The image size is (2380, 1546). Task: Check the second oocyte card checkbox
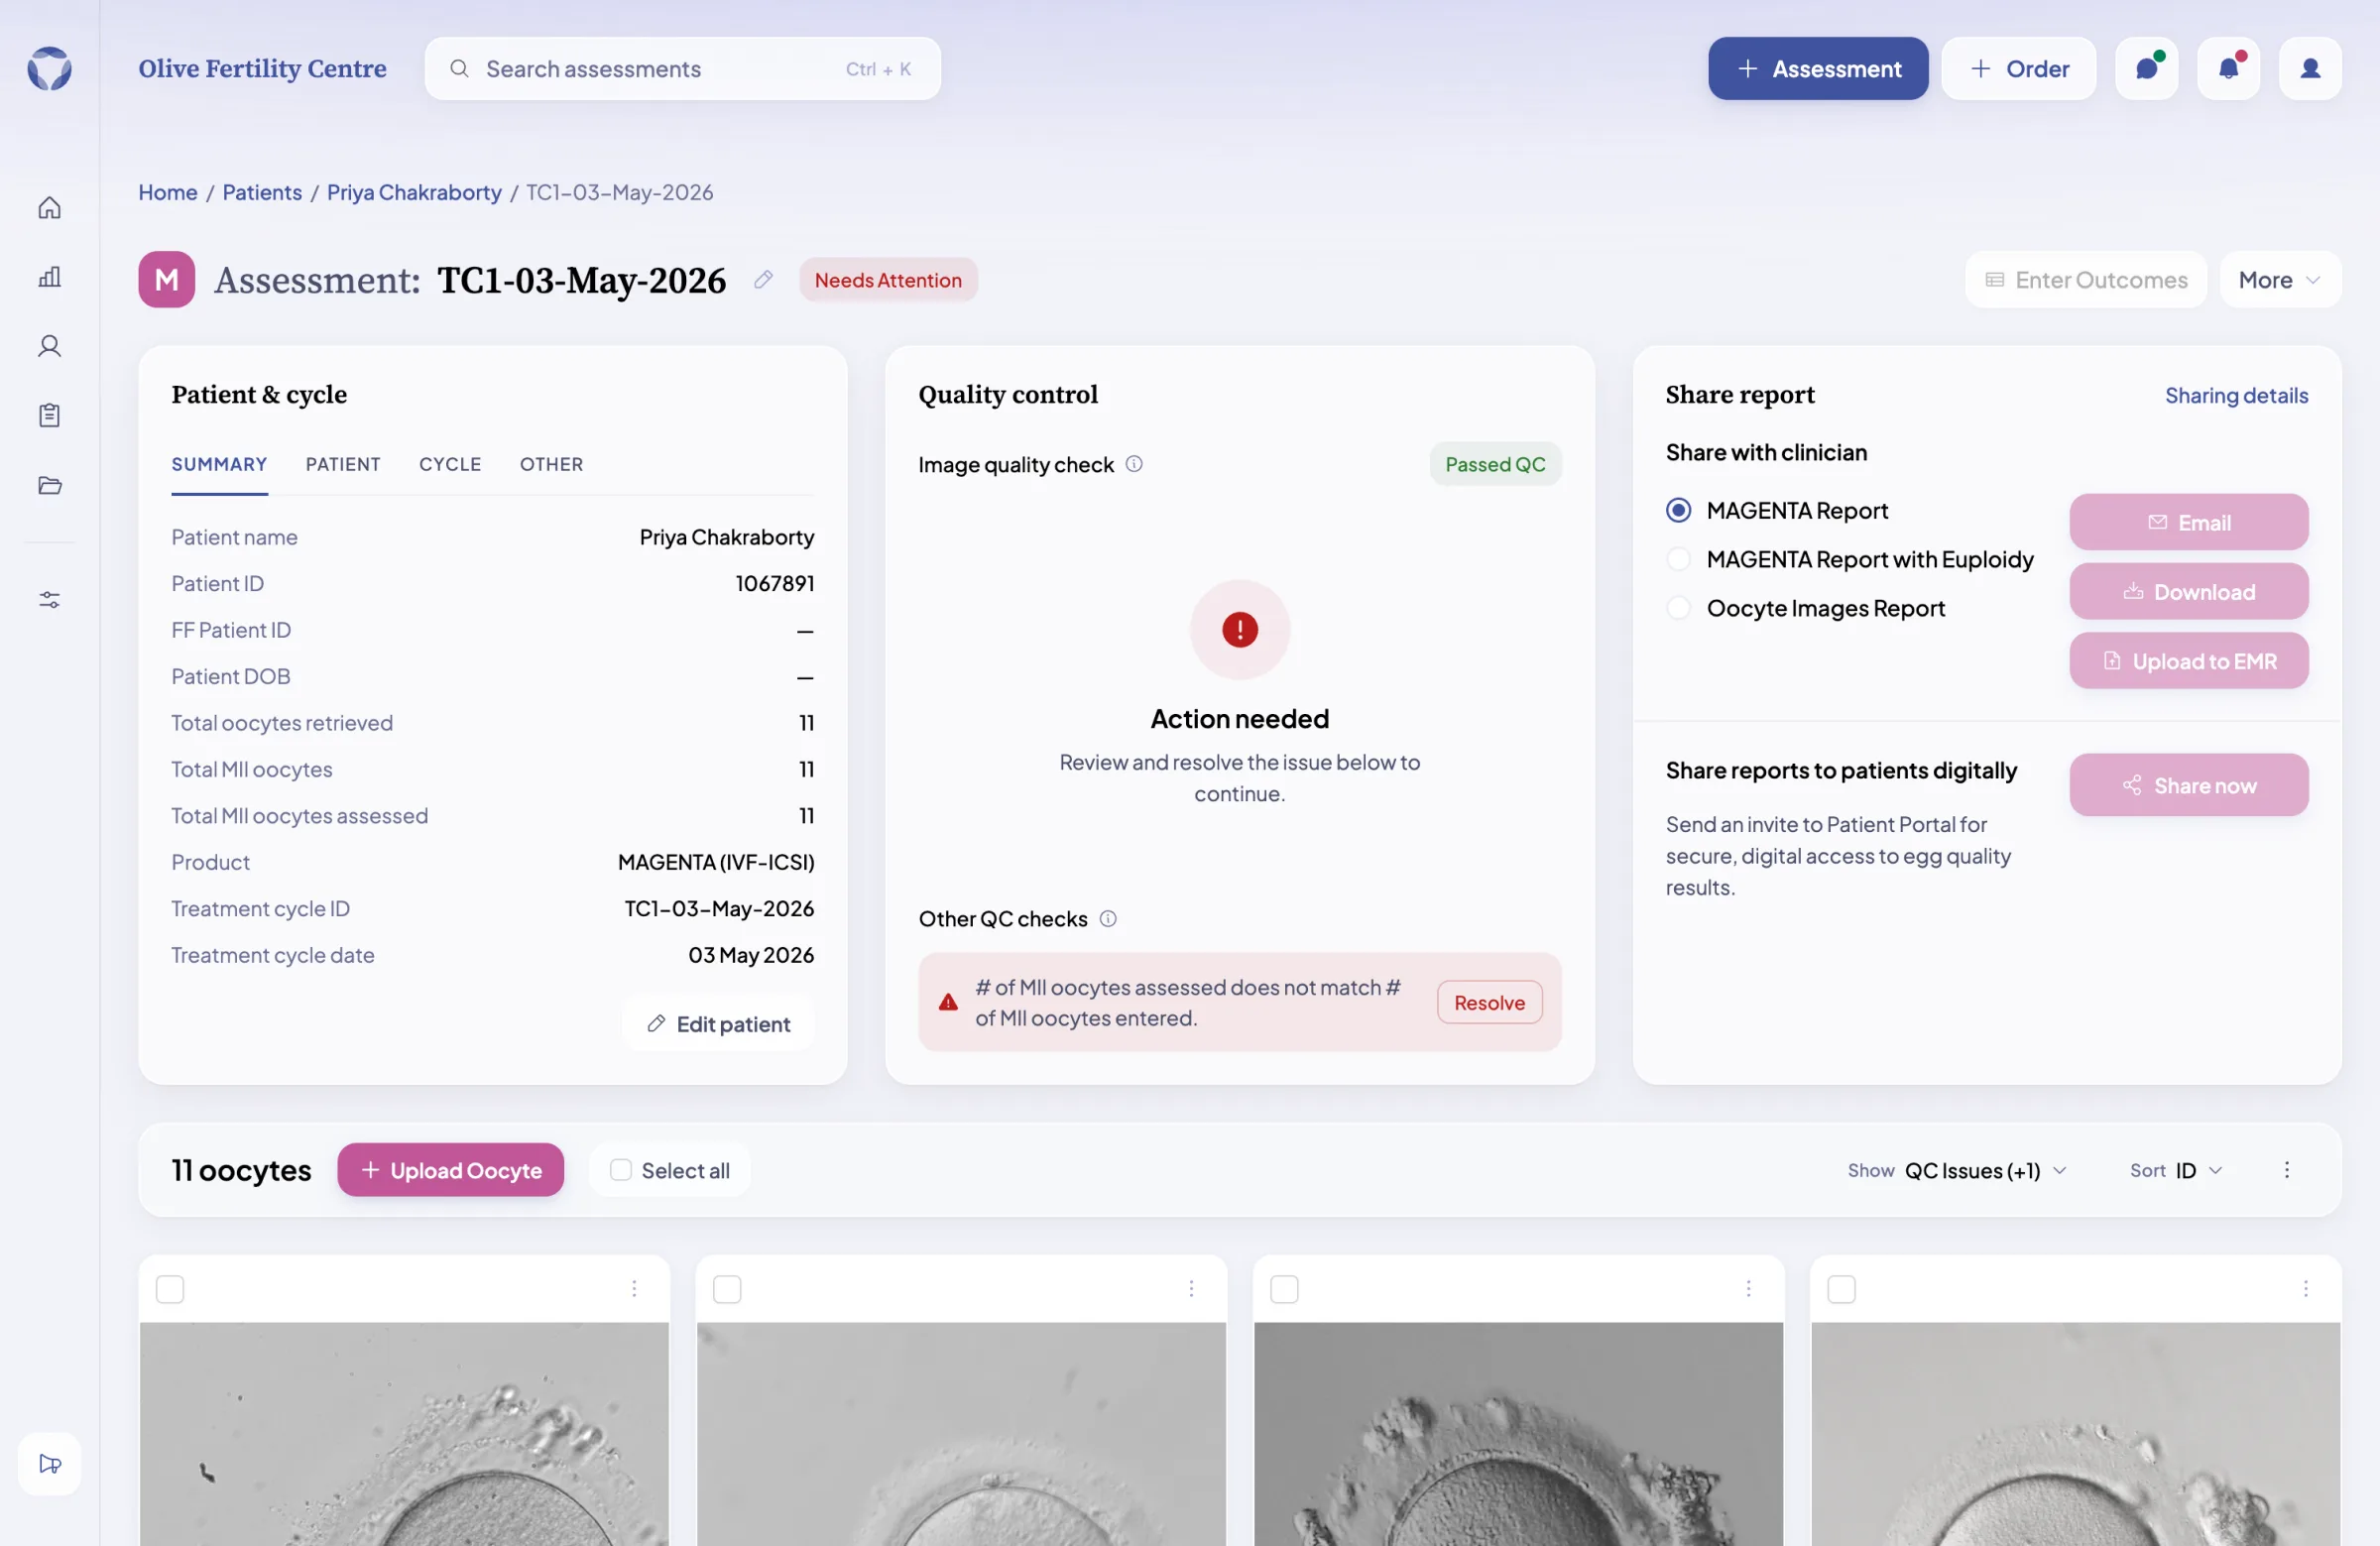pos(727,1289)
